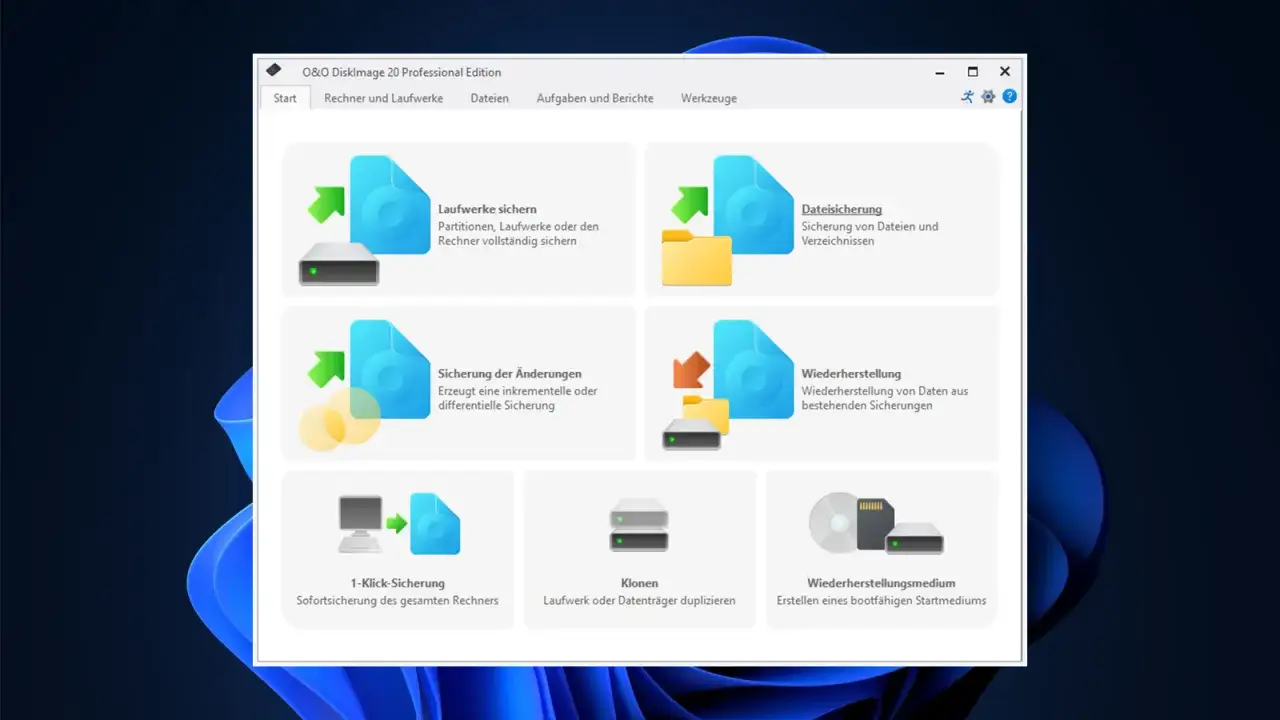Click text 'Laufwerk oder Datenträger duplizieren'
This screenshot has height=720, width=1280.
point(640,601)
